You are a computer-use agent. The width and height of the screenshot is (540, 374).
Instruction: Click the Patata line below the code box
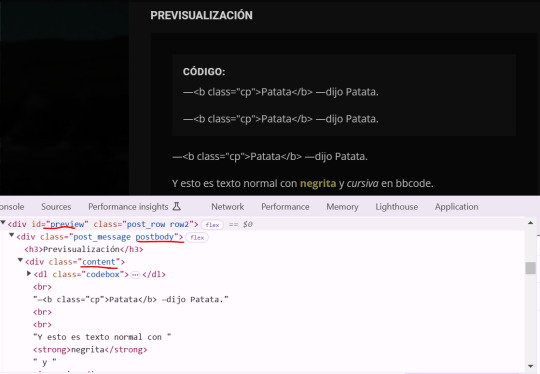pos(270,156)
